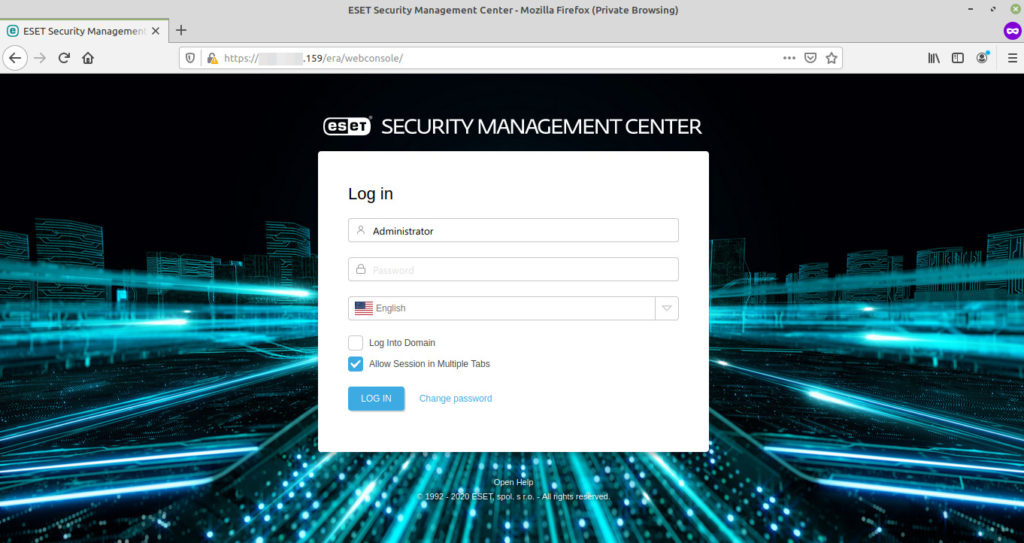The width and height of the screenshot is (1024, 543).
Task: Open the Open Help link
Action: click(x=513, y=482)
